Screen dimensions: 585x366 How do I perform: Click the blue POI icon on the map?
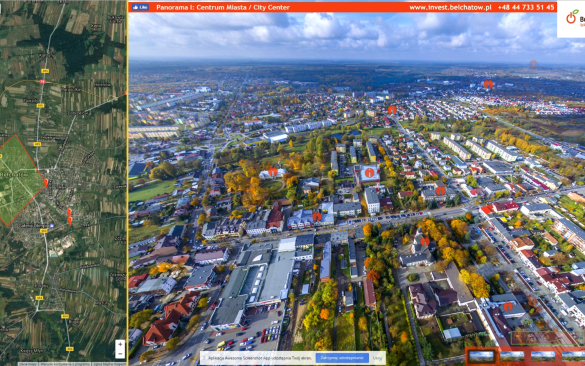[52, 226]
